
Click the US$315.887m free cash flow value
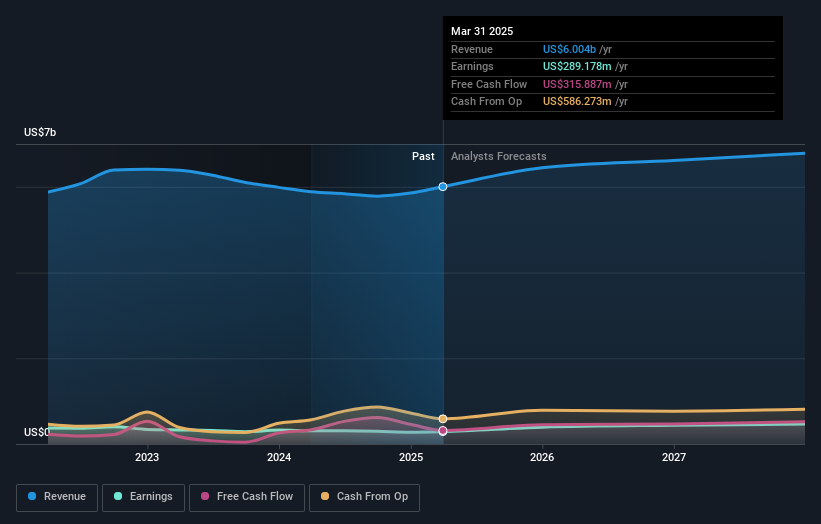[577, 84]
